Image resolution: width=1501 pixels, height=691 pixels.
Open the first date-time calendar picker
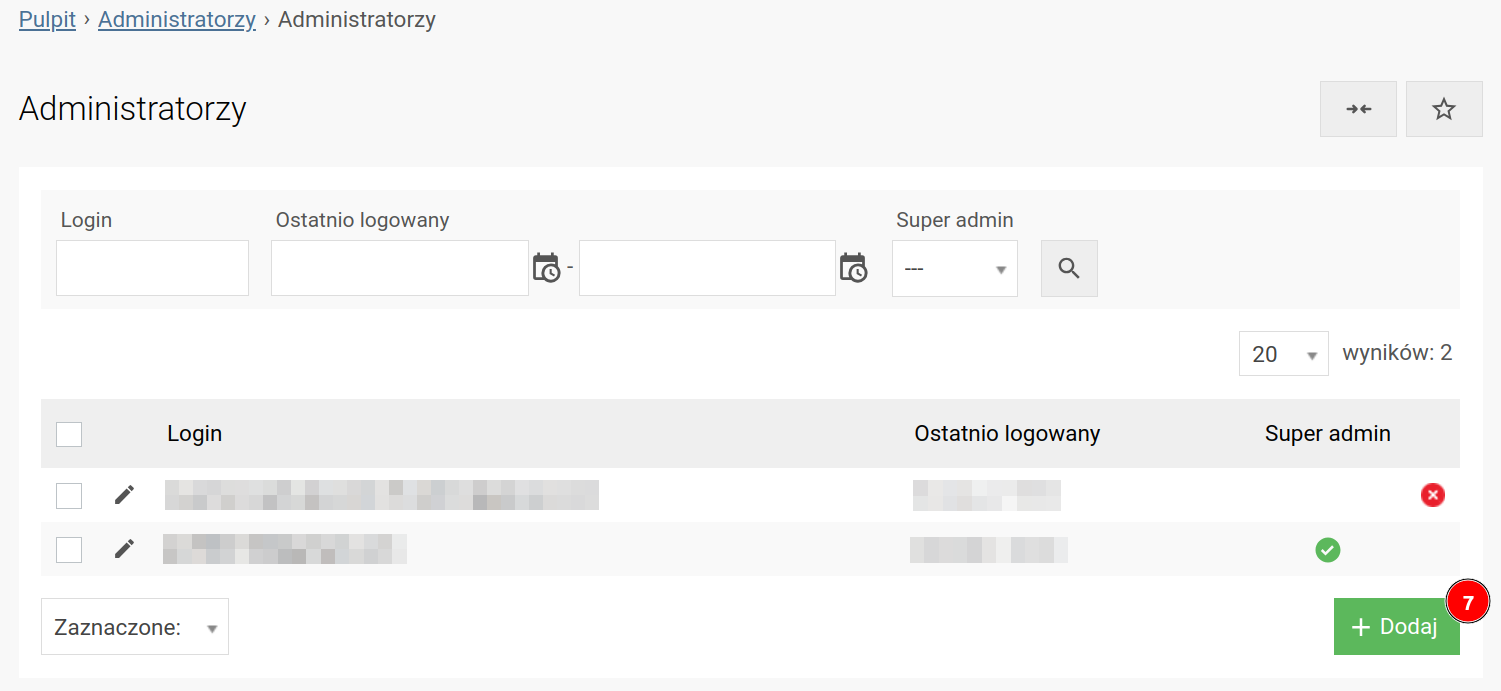546,268
